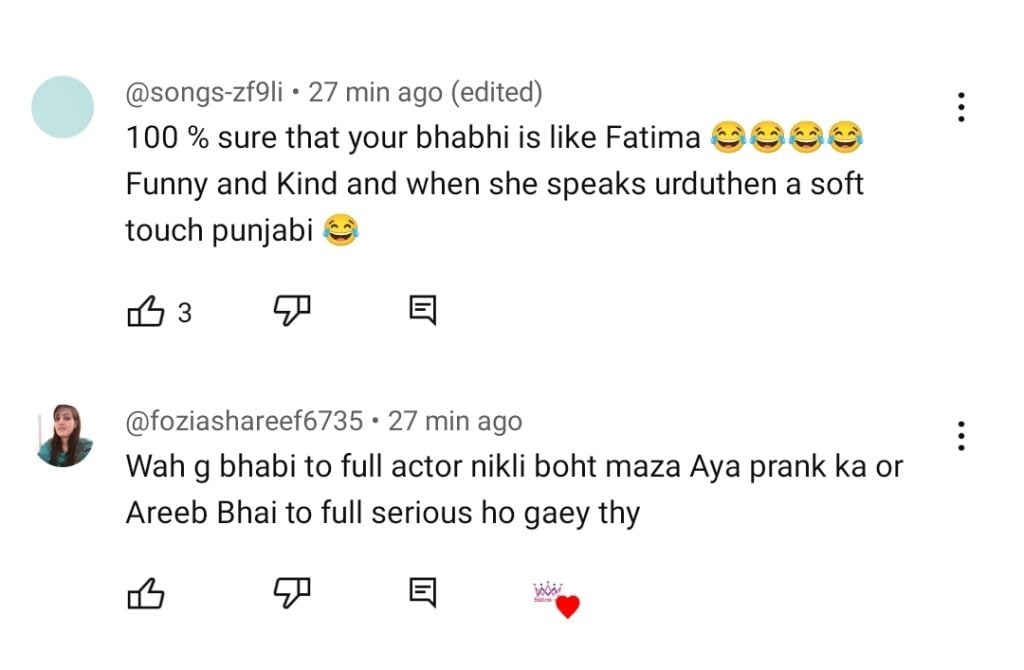Click the timestamp beside @foziashareef6735
The height and width of the screenshot is (670, 1024).
coord(455,421)
